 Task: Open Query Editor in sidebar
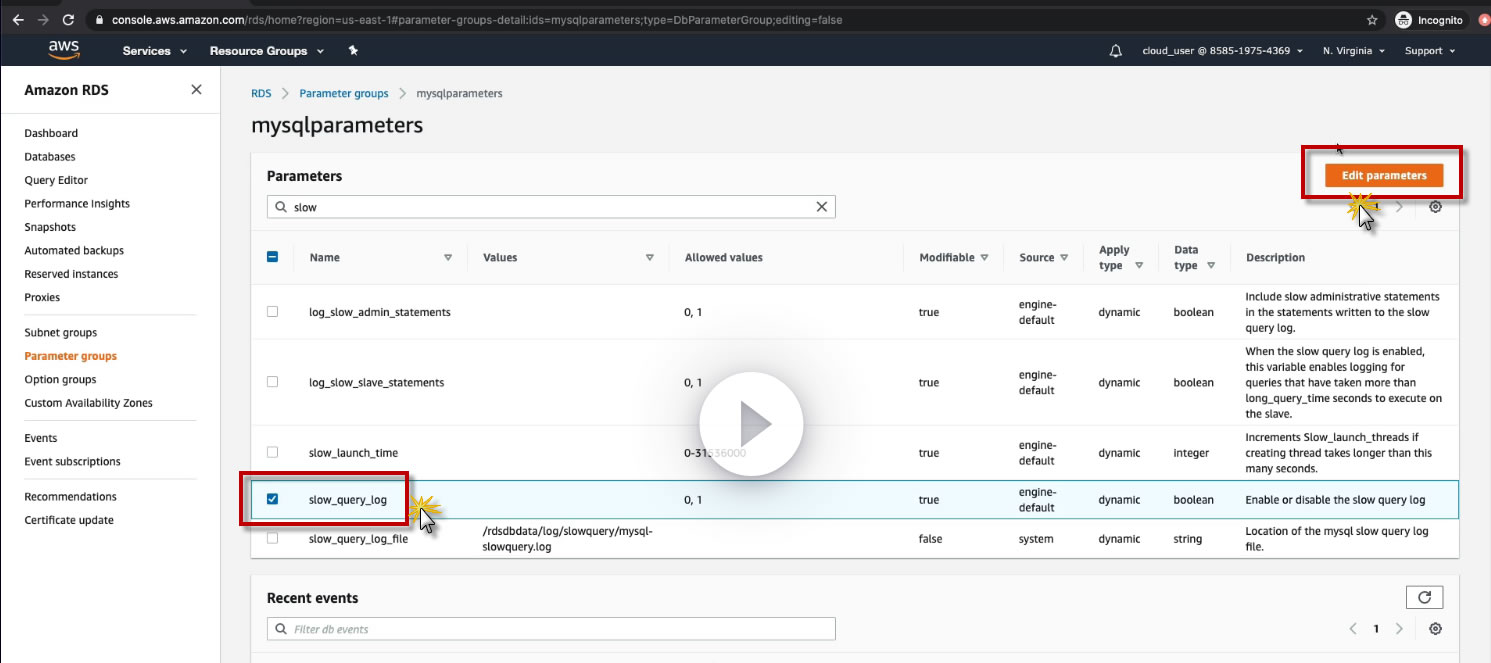pos(56,180)
